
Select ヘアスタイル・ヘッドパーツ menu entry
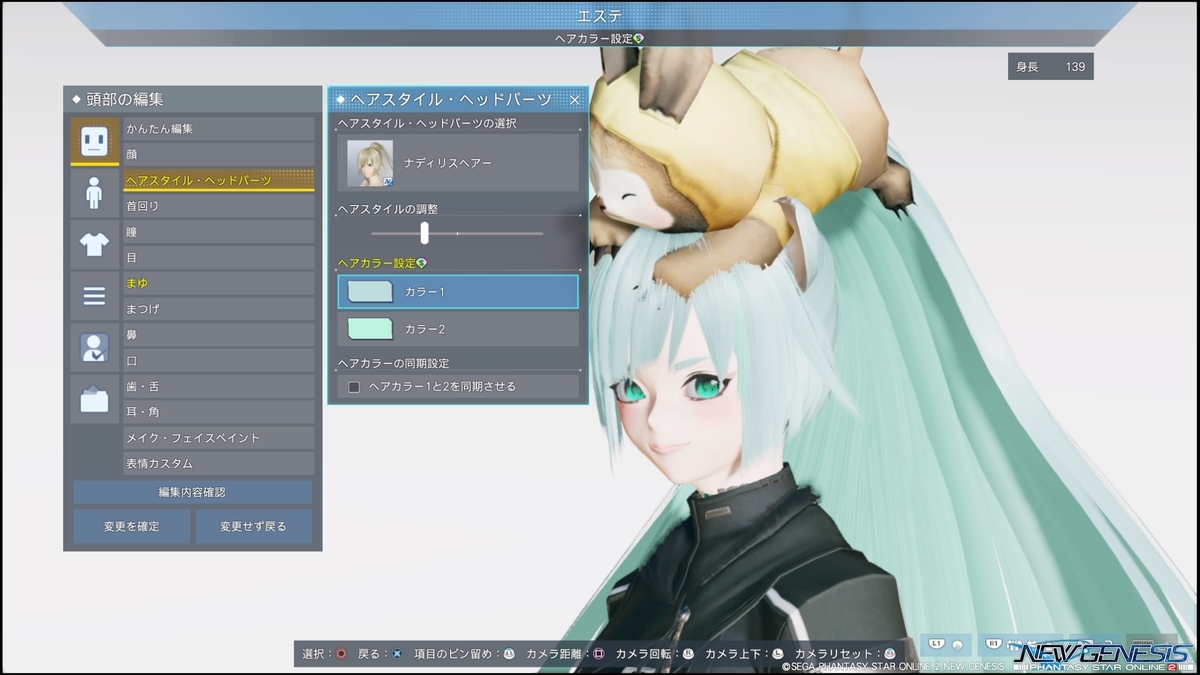(218, 180)
